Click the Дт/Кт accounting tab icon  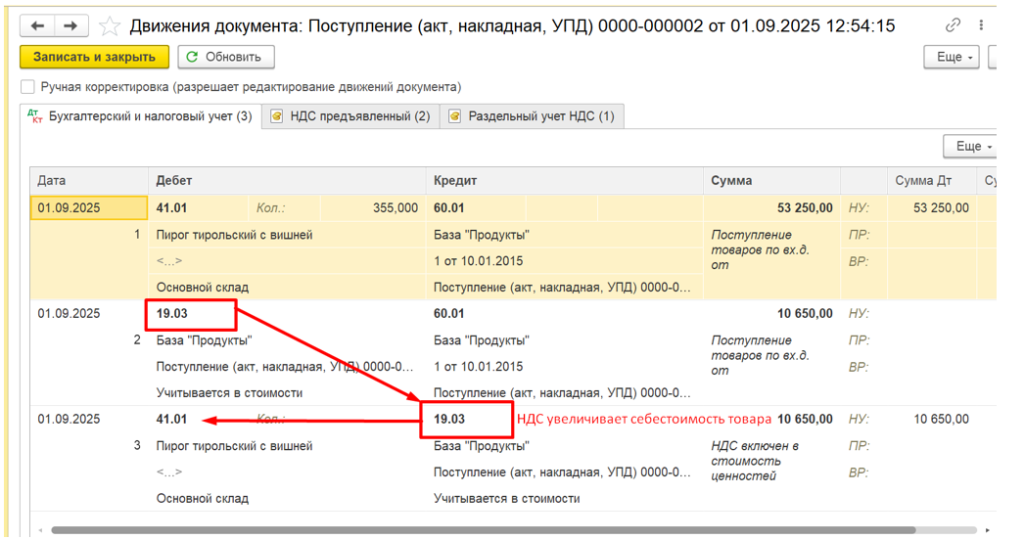pyautogui.click(x=36, y=117)
